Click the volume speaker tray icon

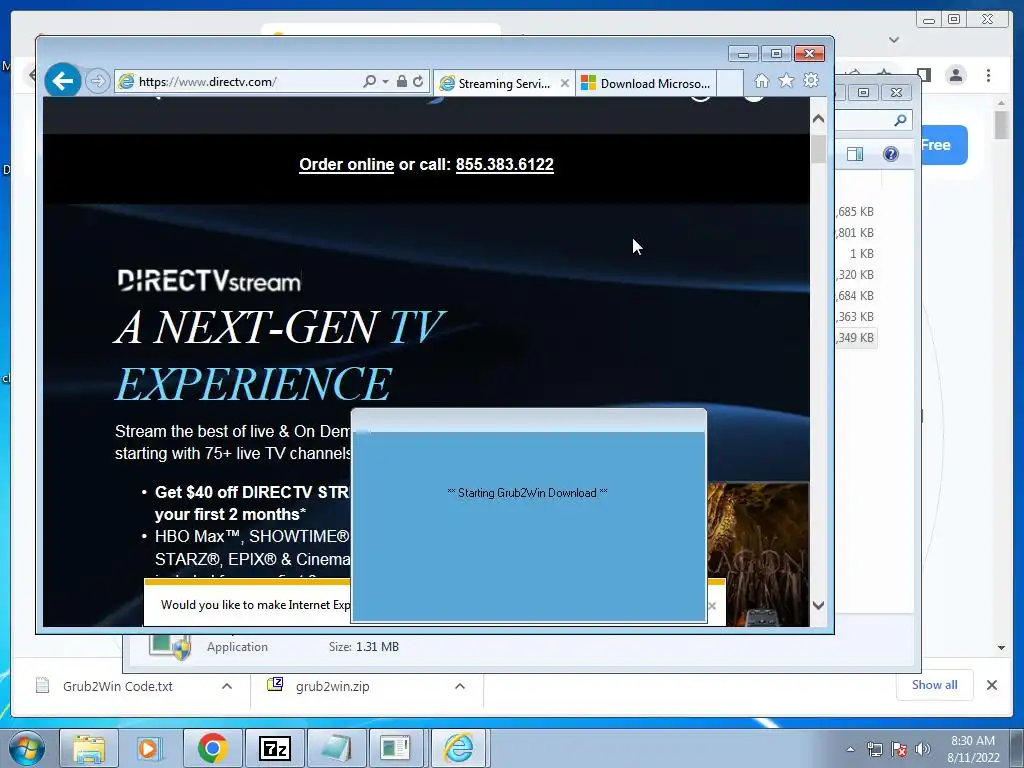[x=922, y=750]
